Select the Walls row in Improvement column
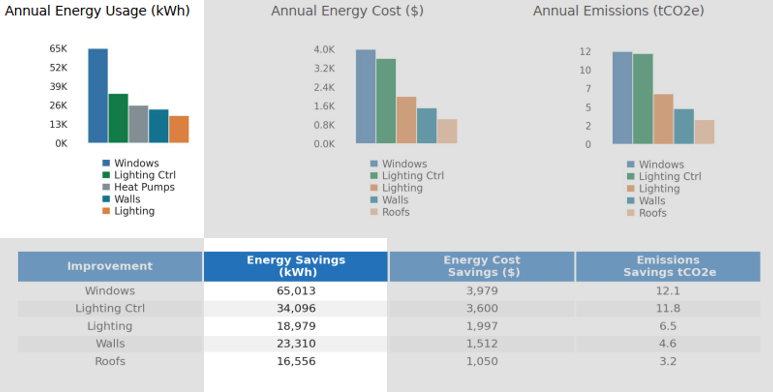This screenshot has width=773, height=392. (x=110, y=344)
